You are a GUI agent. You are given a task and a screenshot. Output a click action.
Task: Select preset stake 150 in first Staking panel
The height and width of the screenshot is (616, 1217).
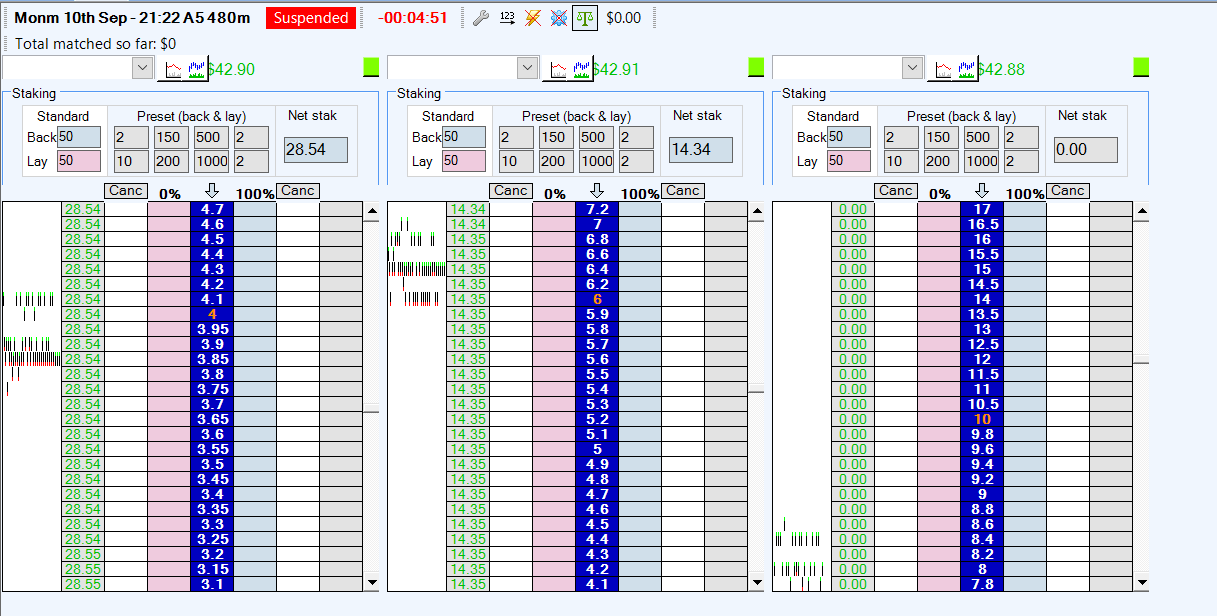pyautogui.click(x=171, y=137)
